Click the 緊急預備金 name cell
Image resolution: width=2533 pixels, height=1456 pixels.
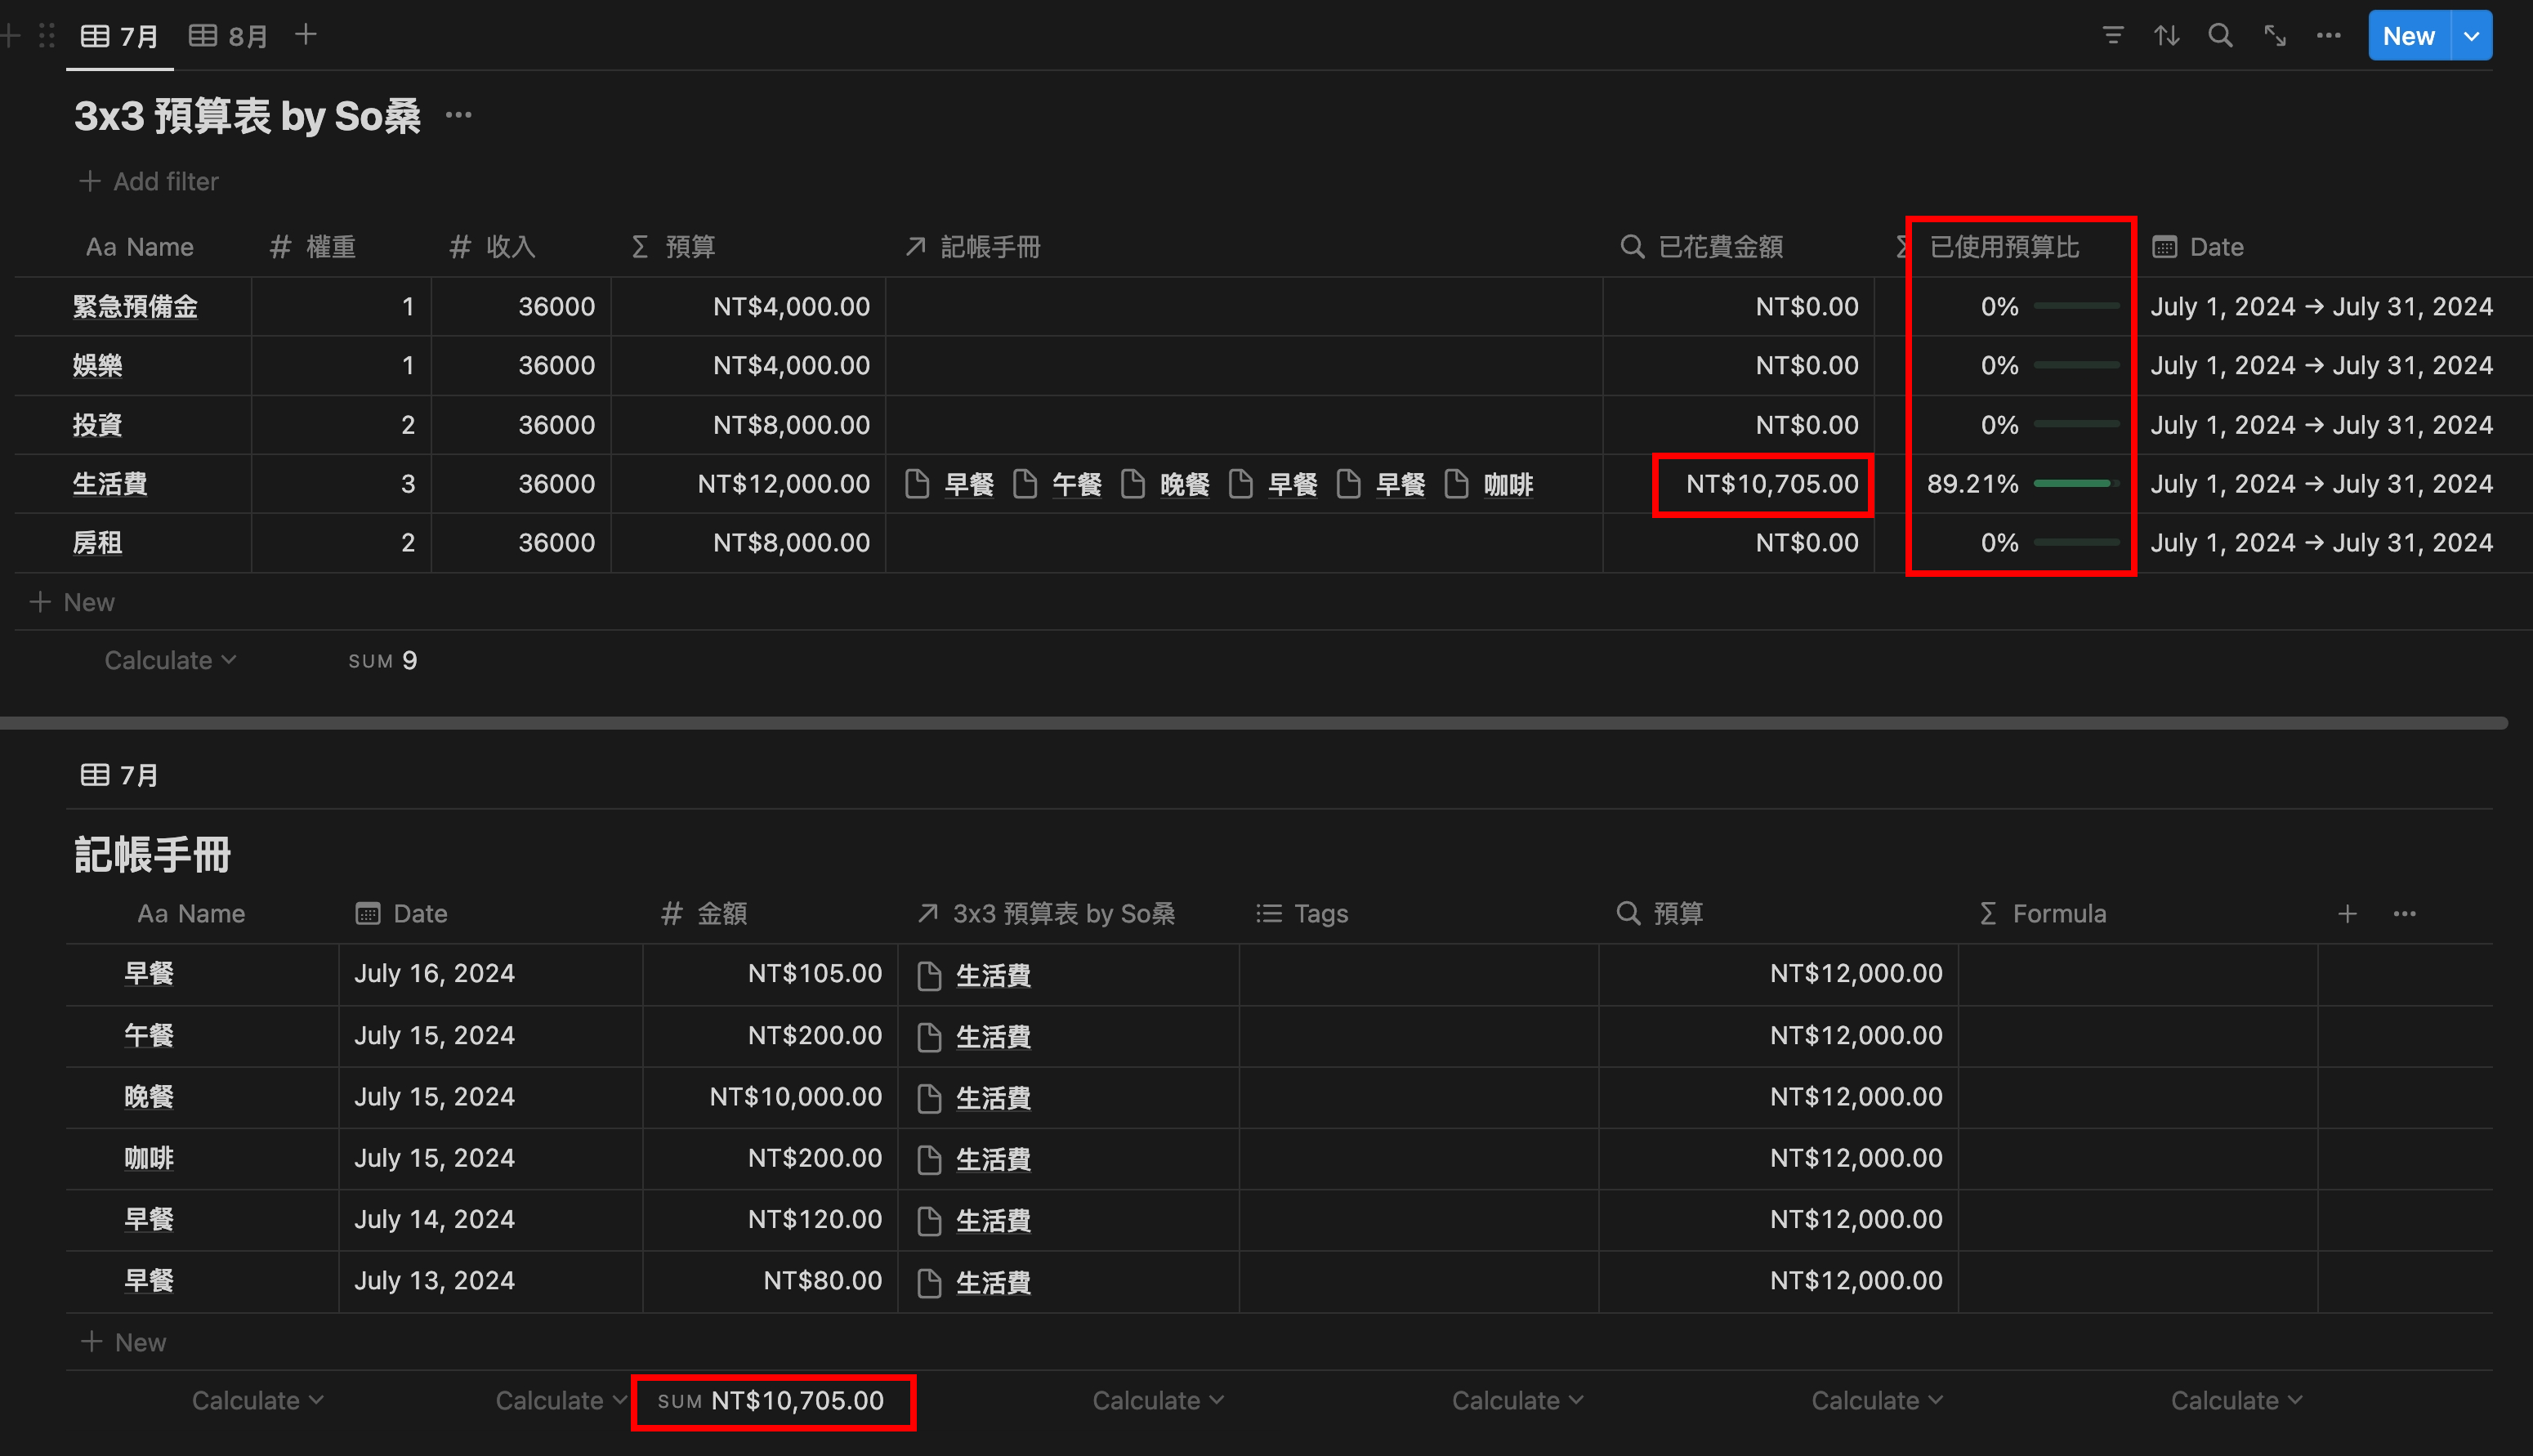coord(135,306)
